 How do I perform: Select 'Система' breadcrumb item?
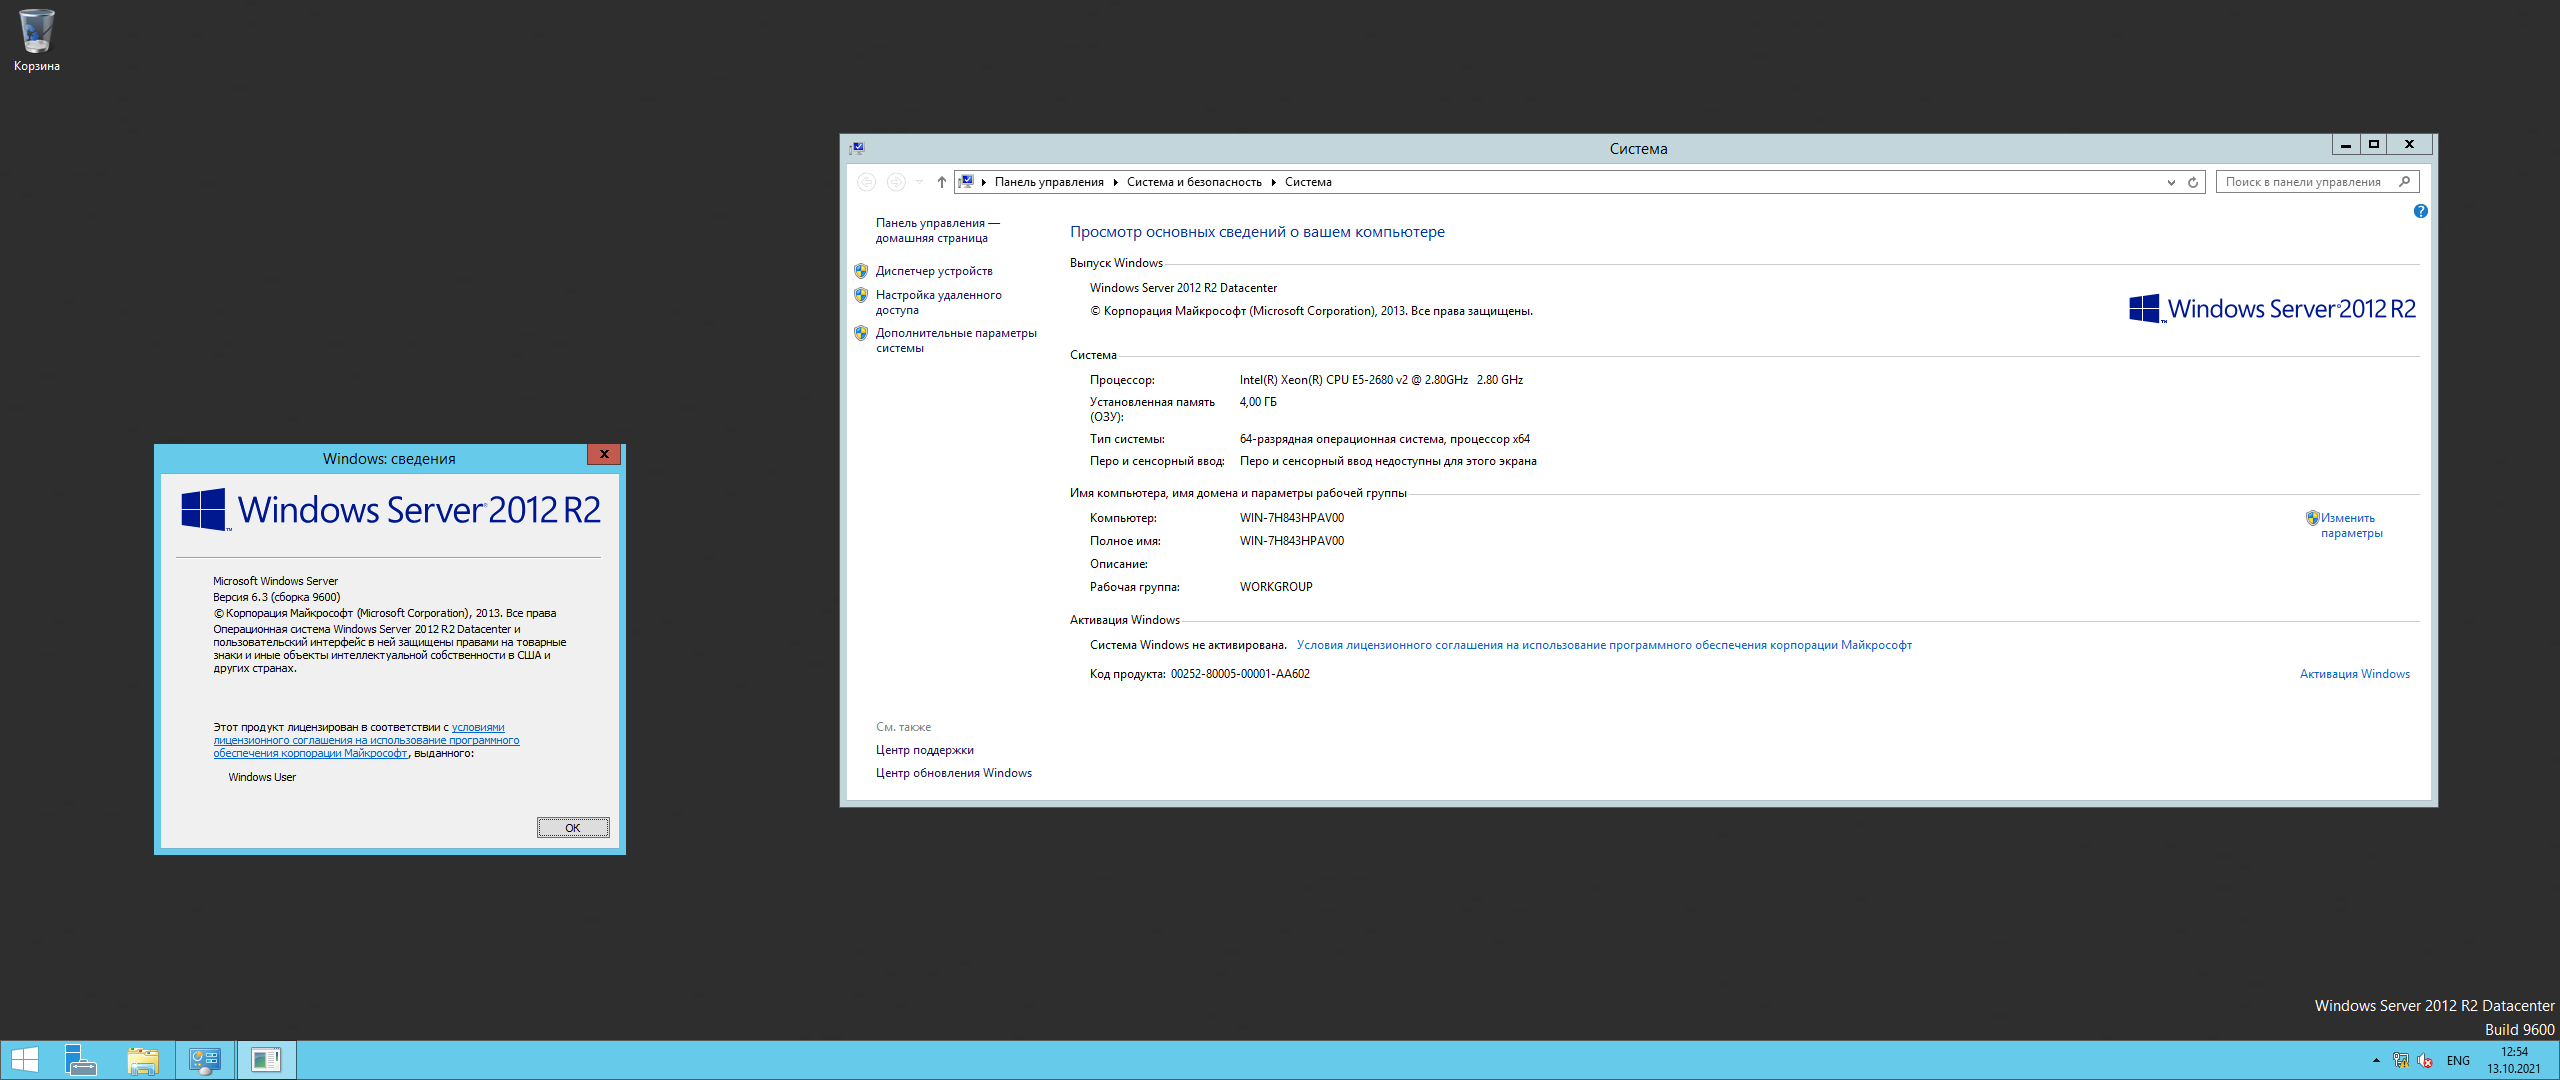tap(1308, 182)
